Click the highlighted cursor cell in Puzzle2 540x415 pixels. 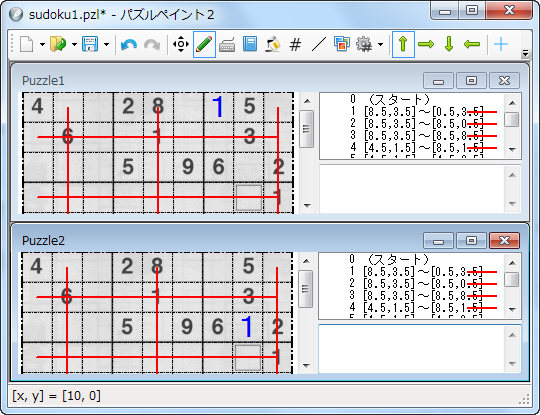(x=248, y=357)
